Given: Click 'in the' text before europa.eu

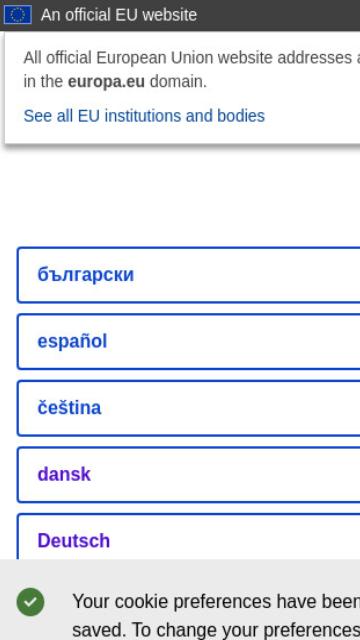Looking at the screenshot, I should 44,82.
